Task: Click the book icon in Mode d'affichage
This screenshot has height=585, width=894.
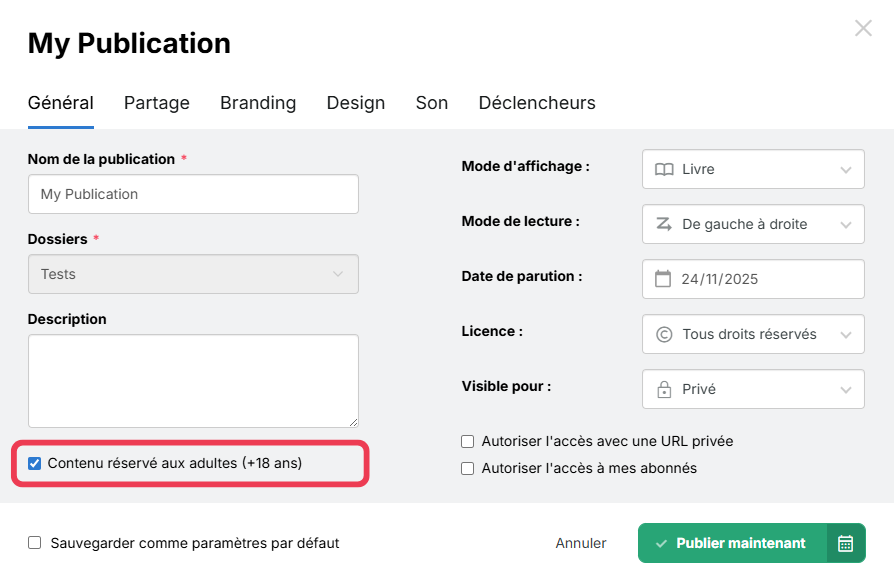Action: (x=664, y=169)
